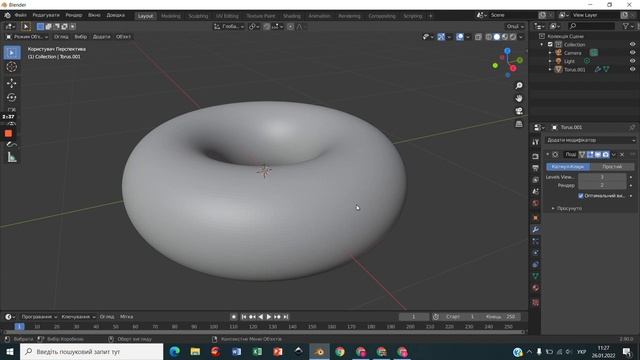Click the zoom view magnifier icon

tap(519, 86)
